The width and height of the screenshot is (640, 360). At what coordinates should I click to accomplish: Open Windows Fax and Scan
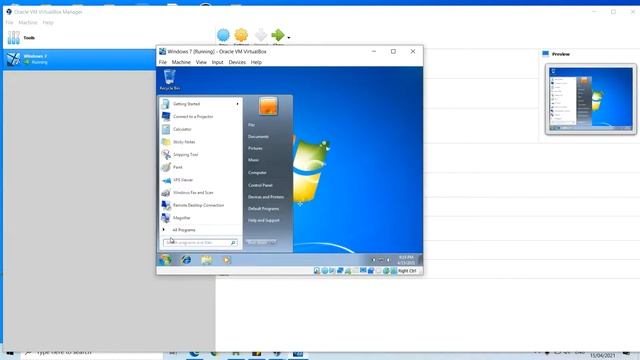200,193
